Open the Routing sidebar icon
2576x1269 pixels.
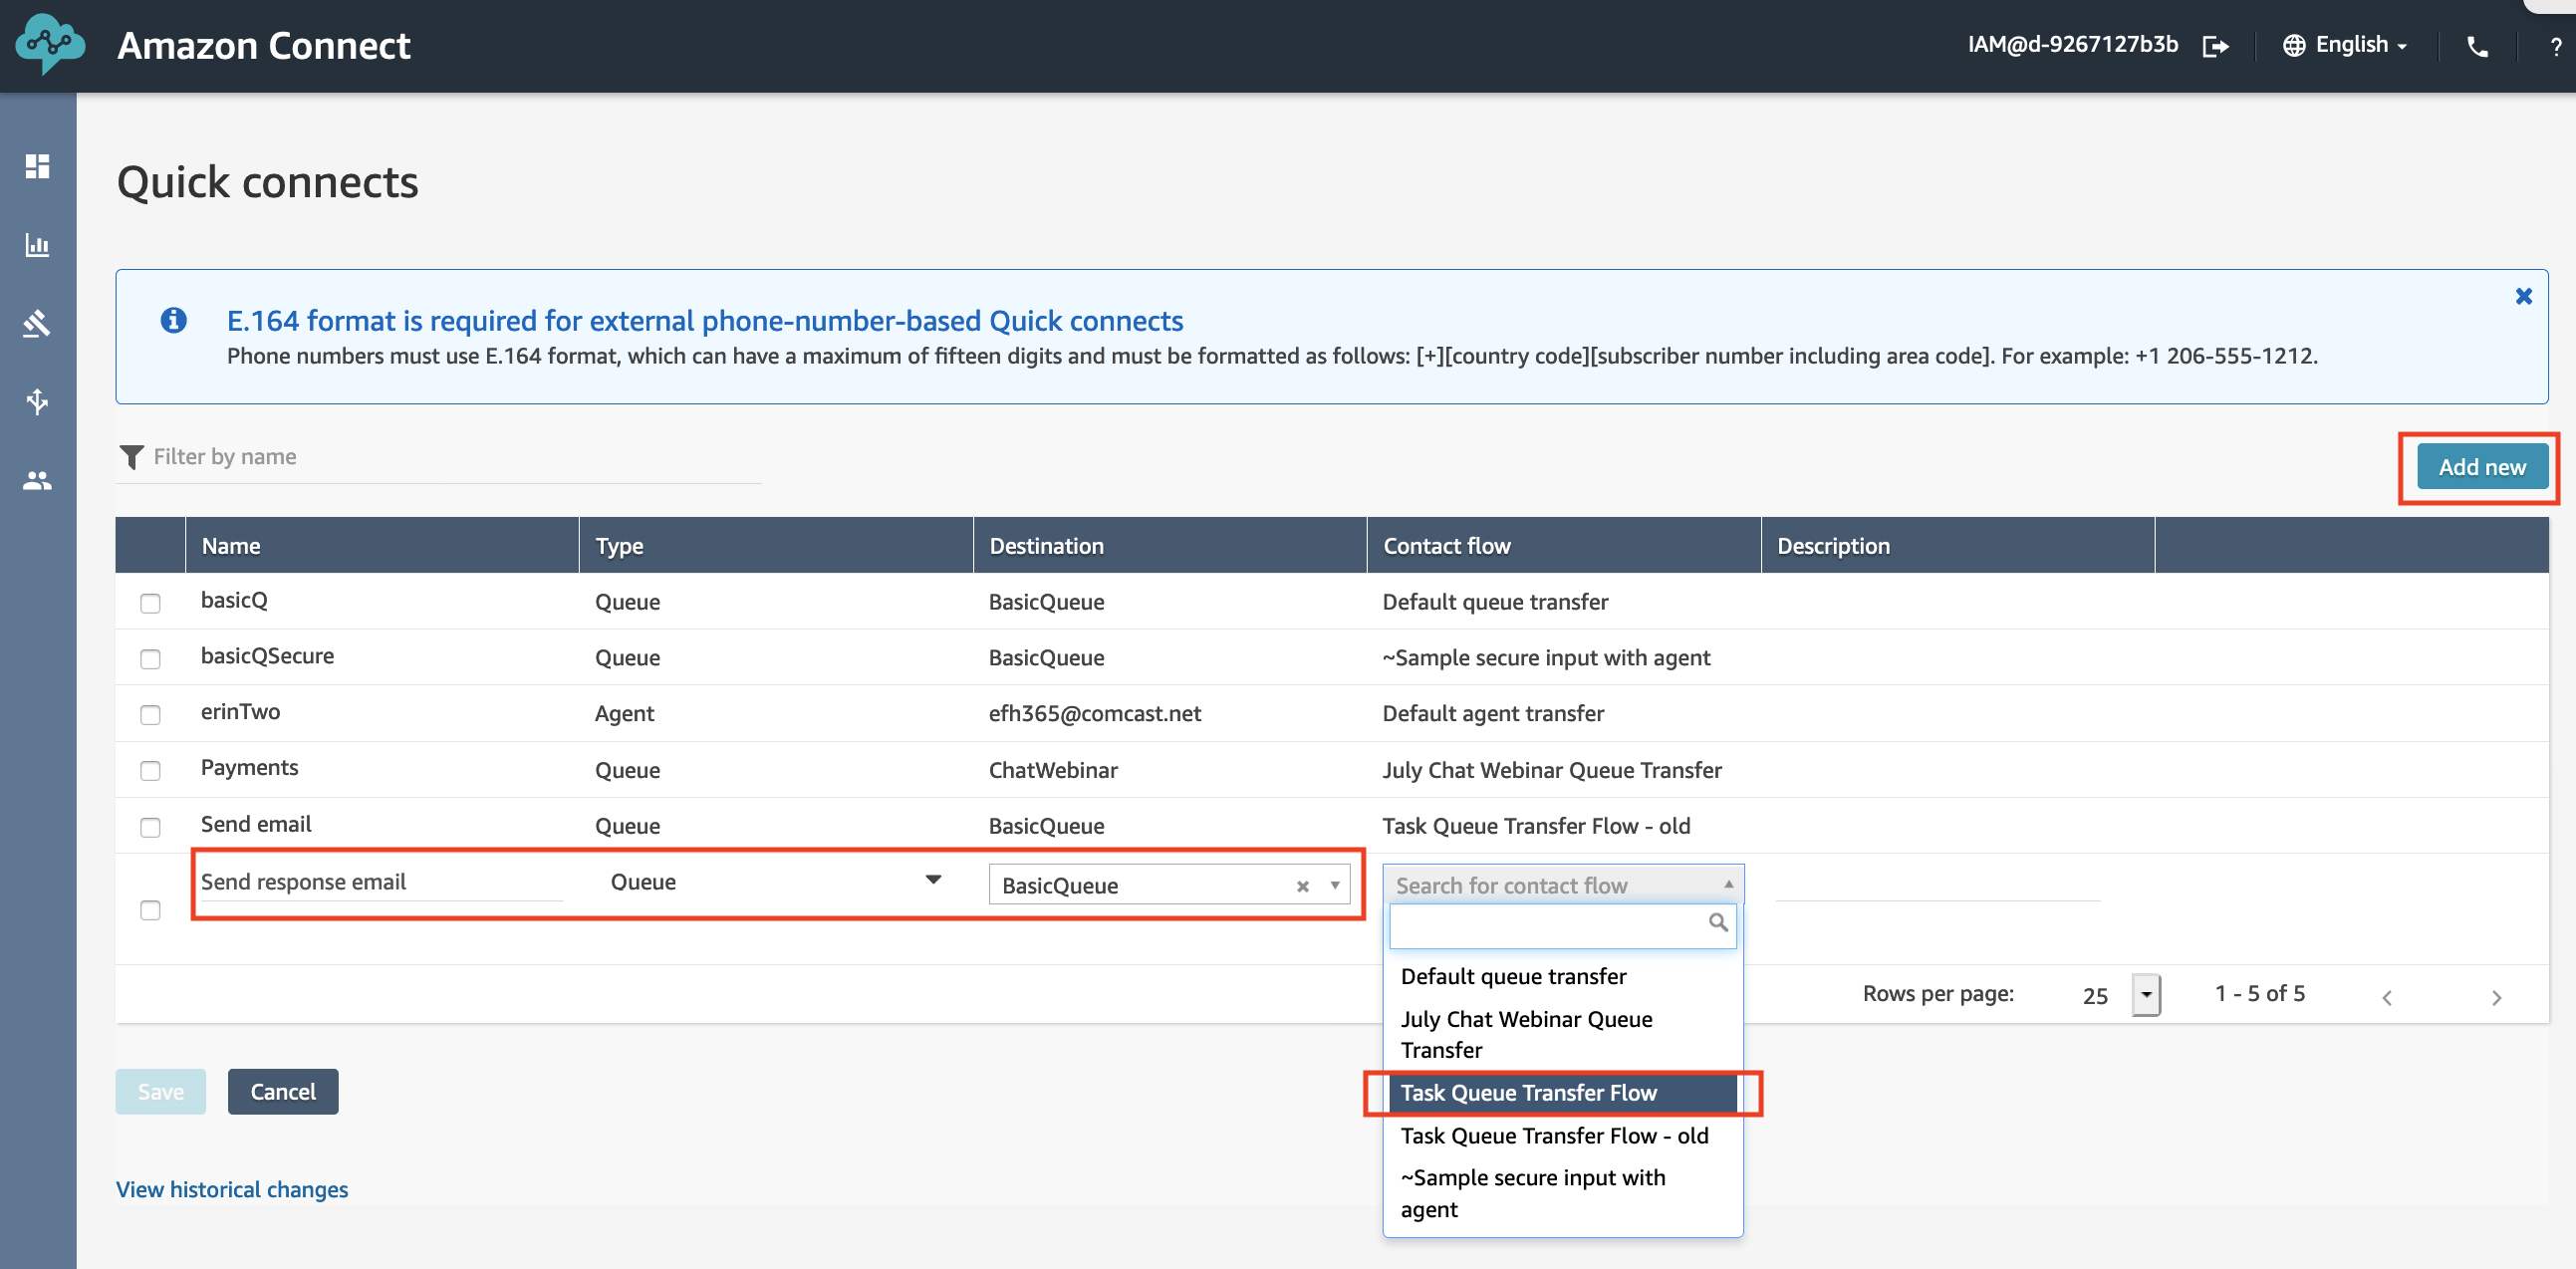tap(37, 323)
